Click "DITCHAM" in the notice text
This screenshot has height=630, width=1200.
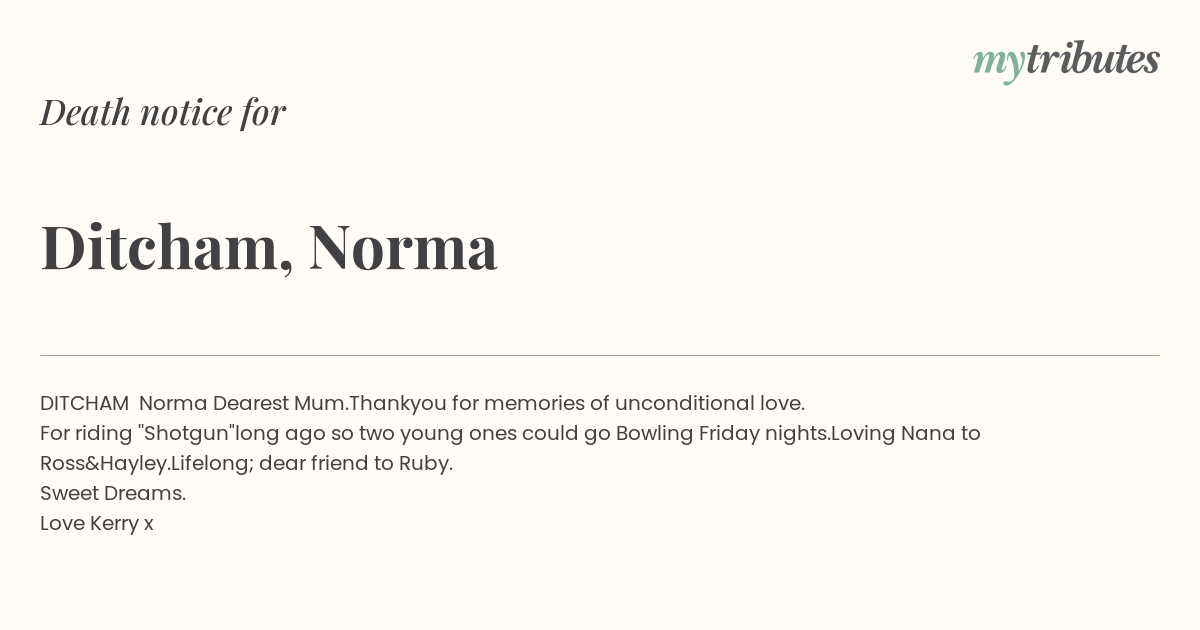84,403
